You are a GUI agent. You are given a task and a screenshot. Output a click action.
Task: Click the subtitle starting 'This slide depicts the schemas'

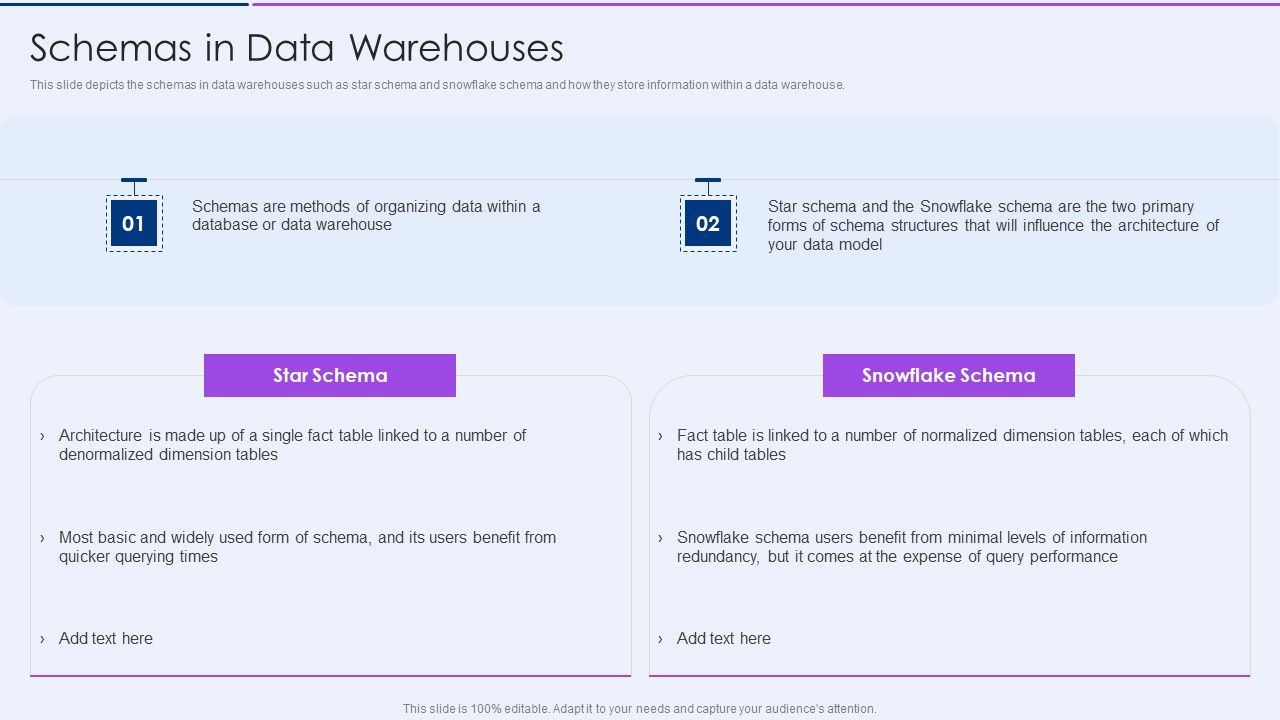tap(437, 85)
